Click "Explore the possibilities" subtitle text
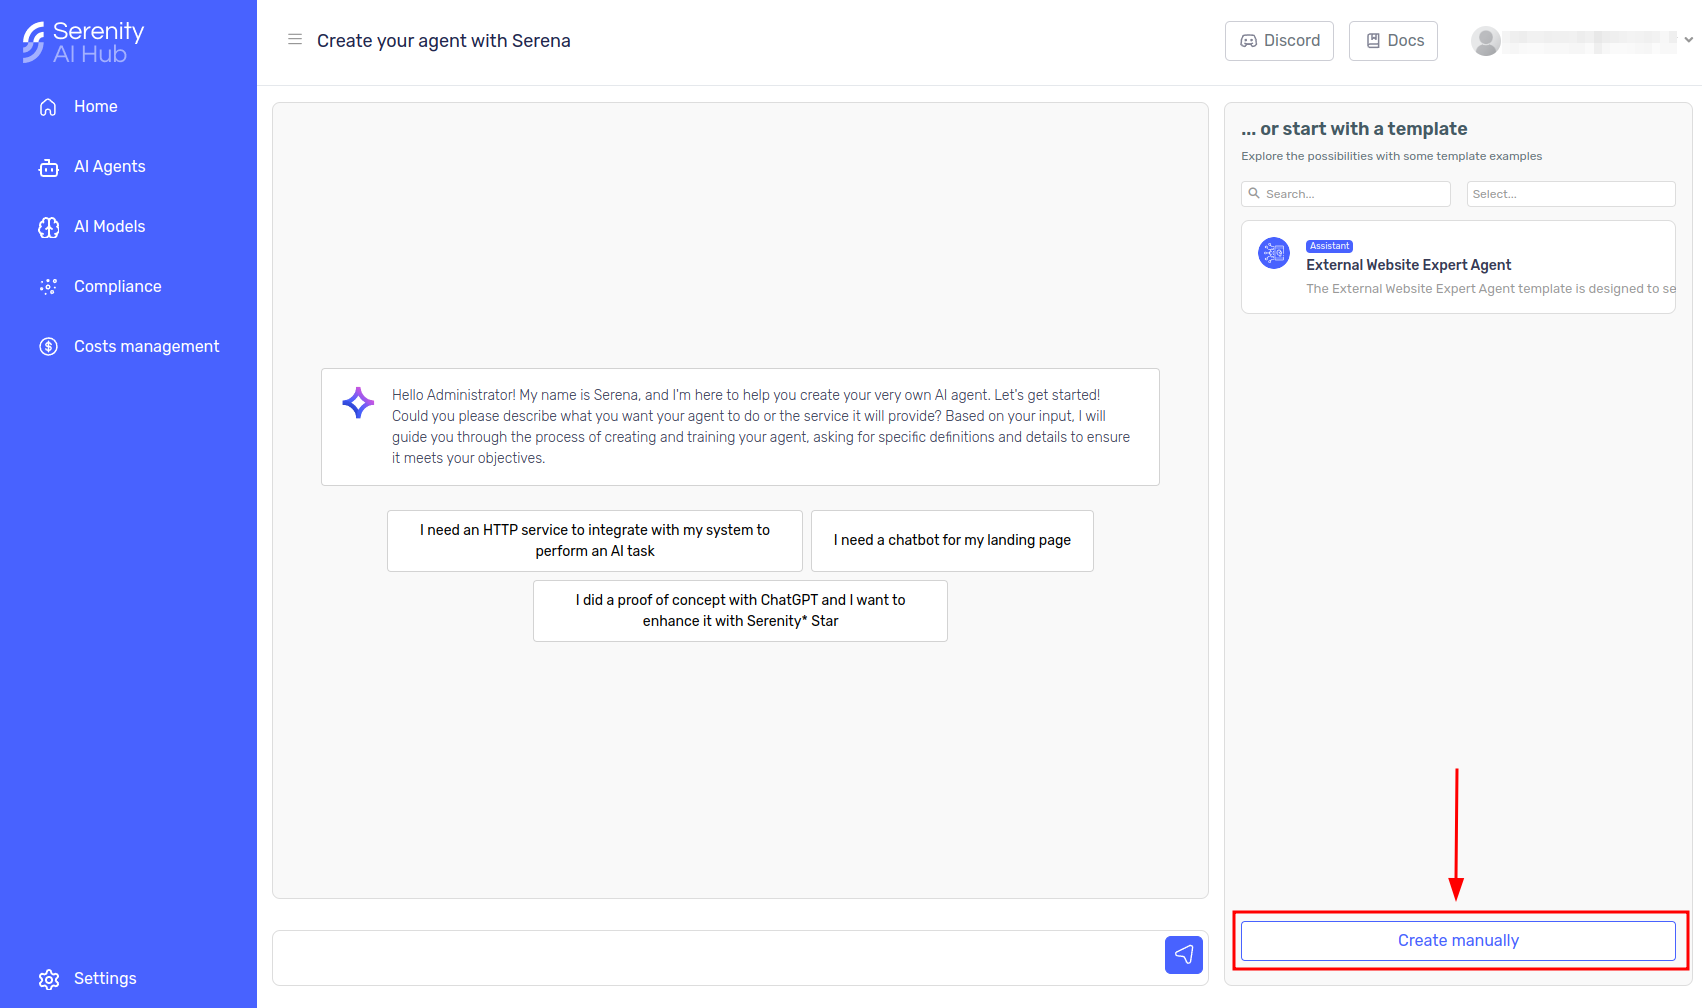1702x1008 pixels. point(1391,156)
